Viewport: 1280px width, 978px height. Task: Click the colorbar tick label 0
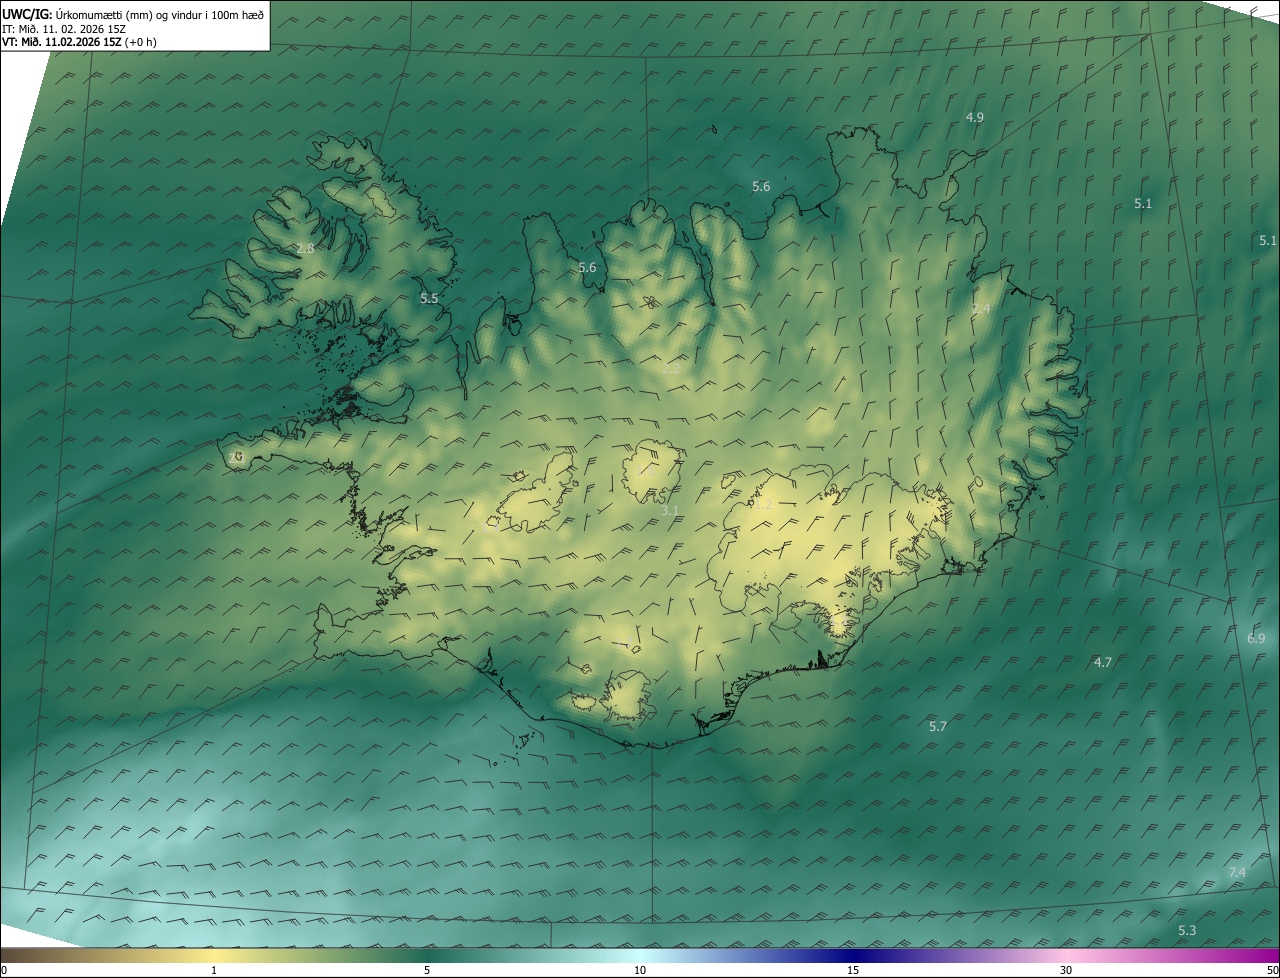tap(4, 970)
